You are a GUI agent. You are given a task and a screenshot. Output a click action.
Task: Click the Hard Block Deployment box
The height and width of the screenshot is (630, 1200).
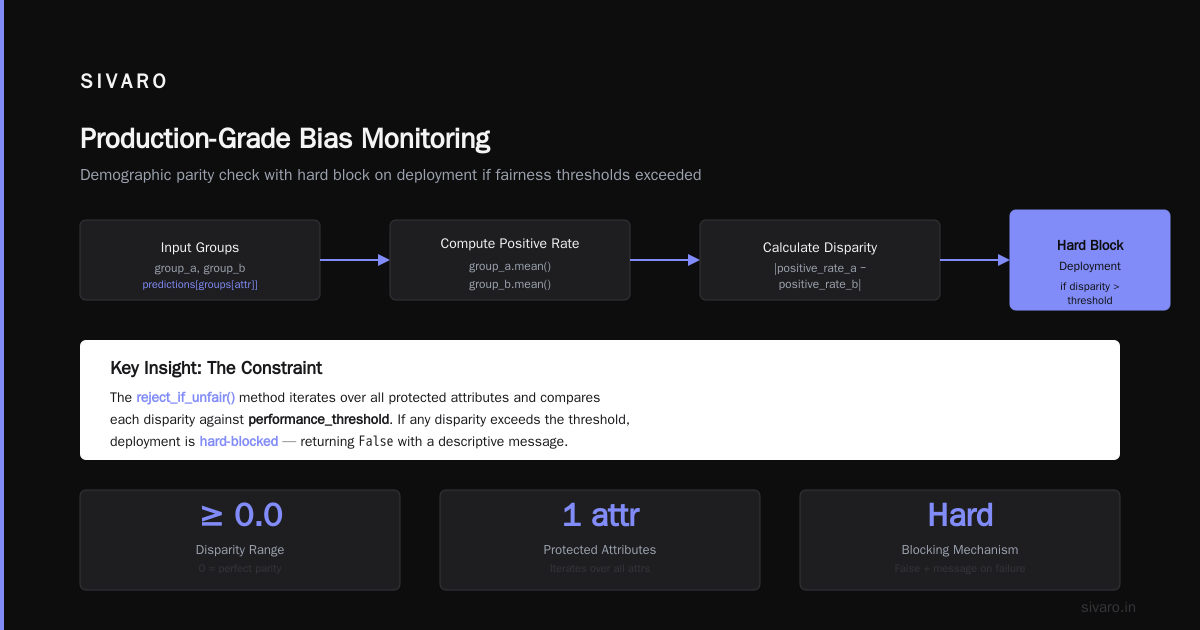pyautogui.click(x=1090, y=260)
